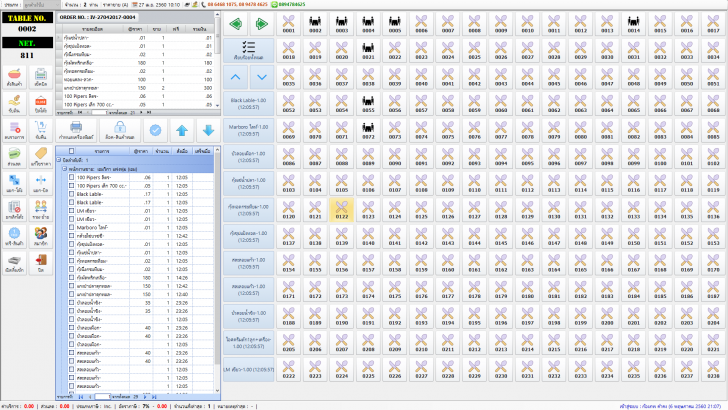This screenshot has height=410, width=728.
Task: Select the Black Lable-1.00 queue button
Action: 248,104
